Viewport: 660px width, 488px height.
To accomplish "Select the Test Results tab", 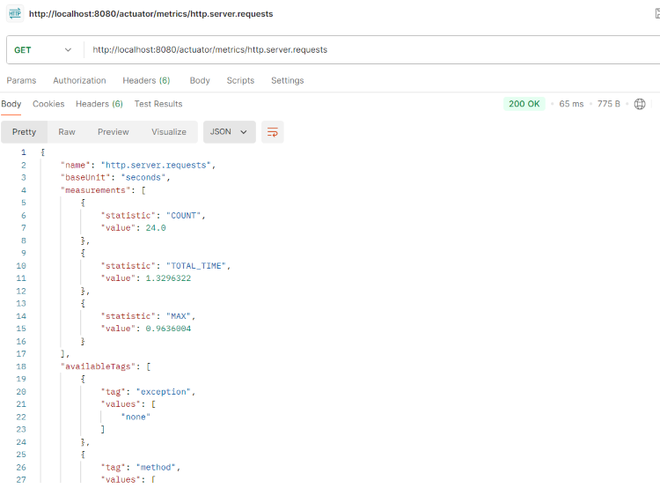I will (158, 104).
